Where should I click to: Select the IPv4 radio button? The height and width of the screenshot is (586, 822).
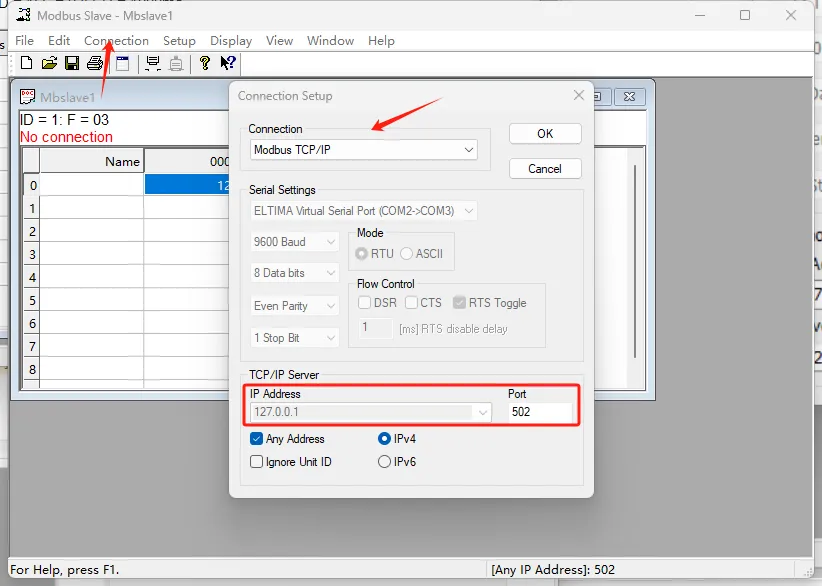[384, 439]
